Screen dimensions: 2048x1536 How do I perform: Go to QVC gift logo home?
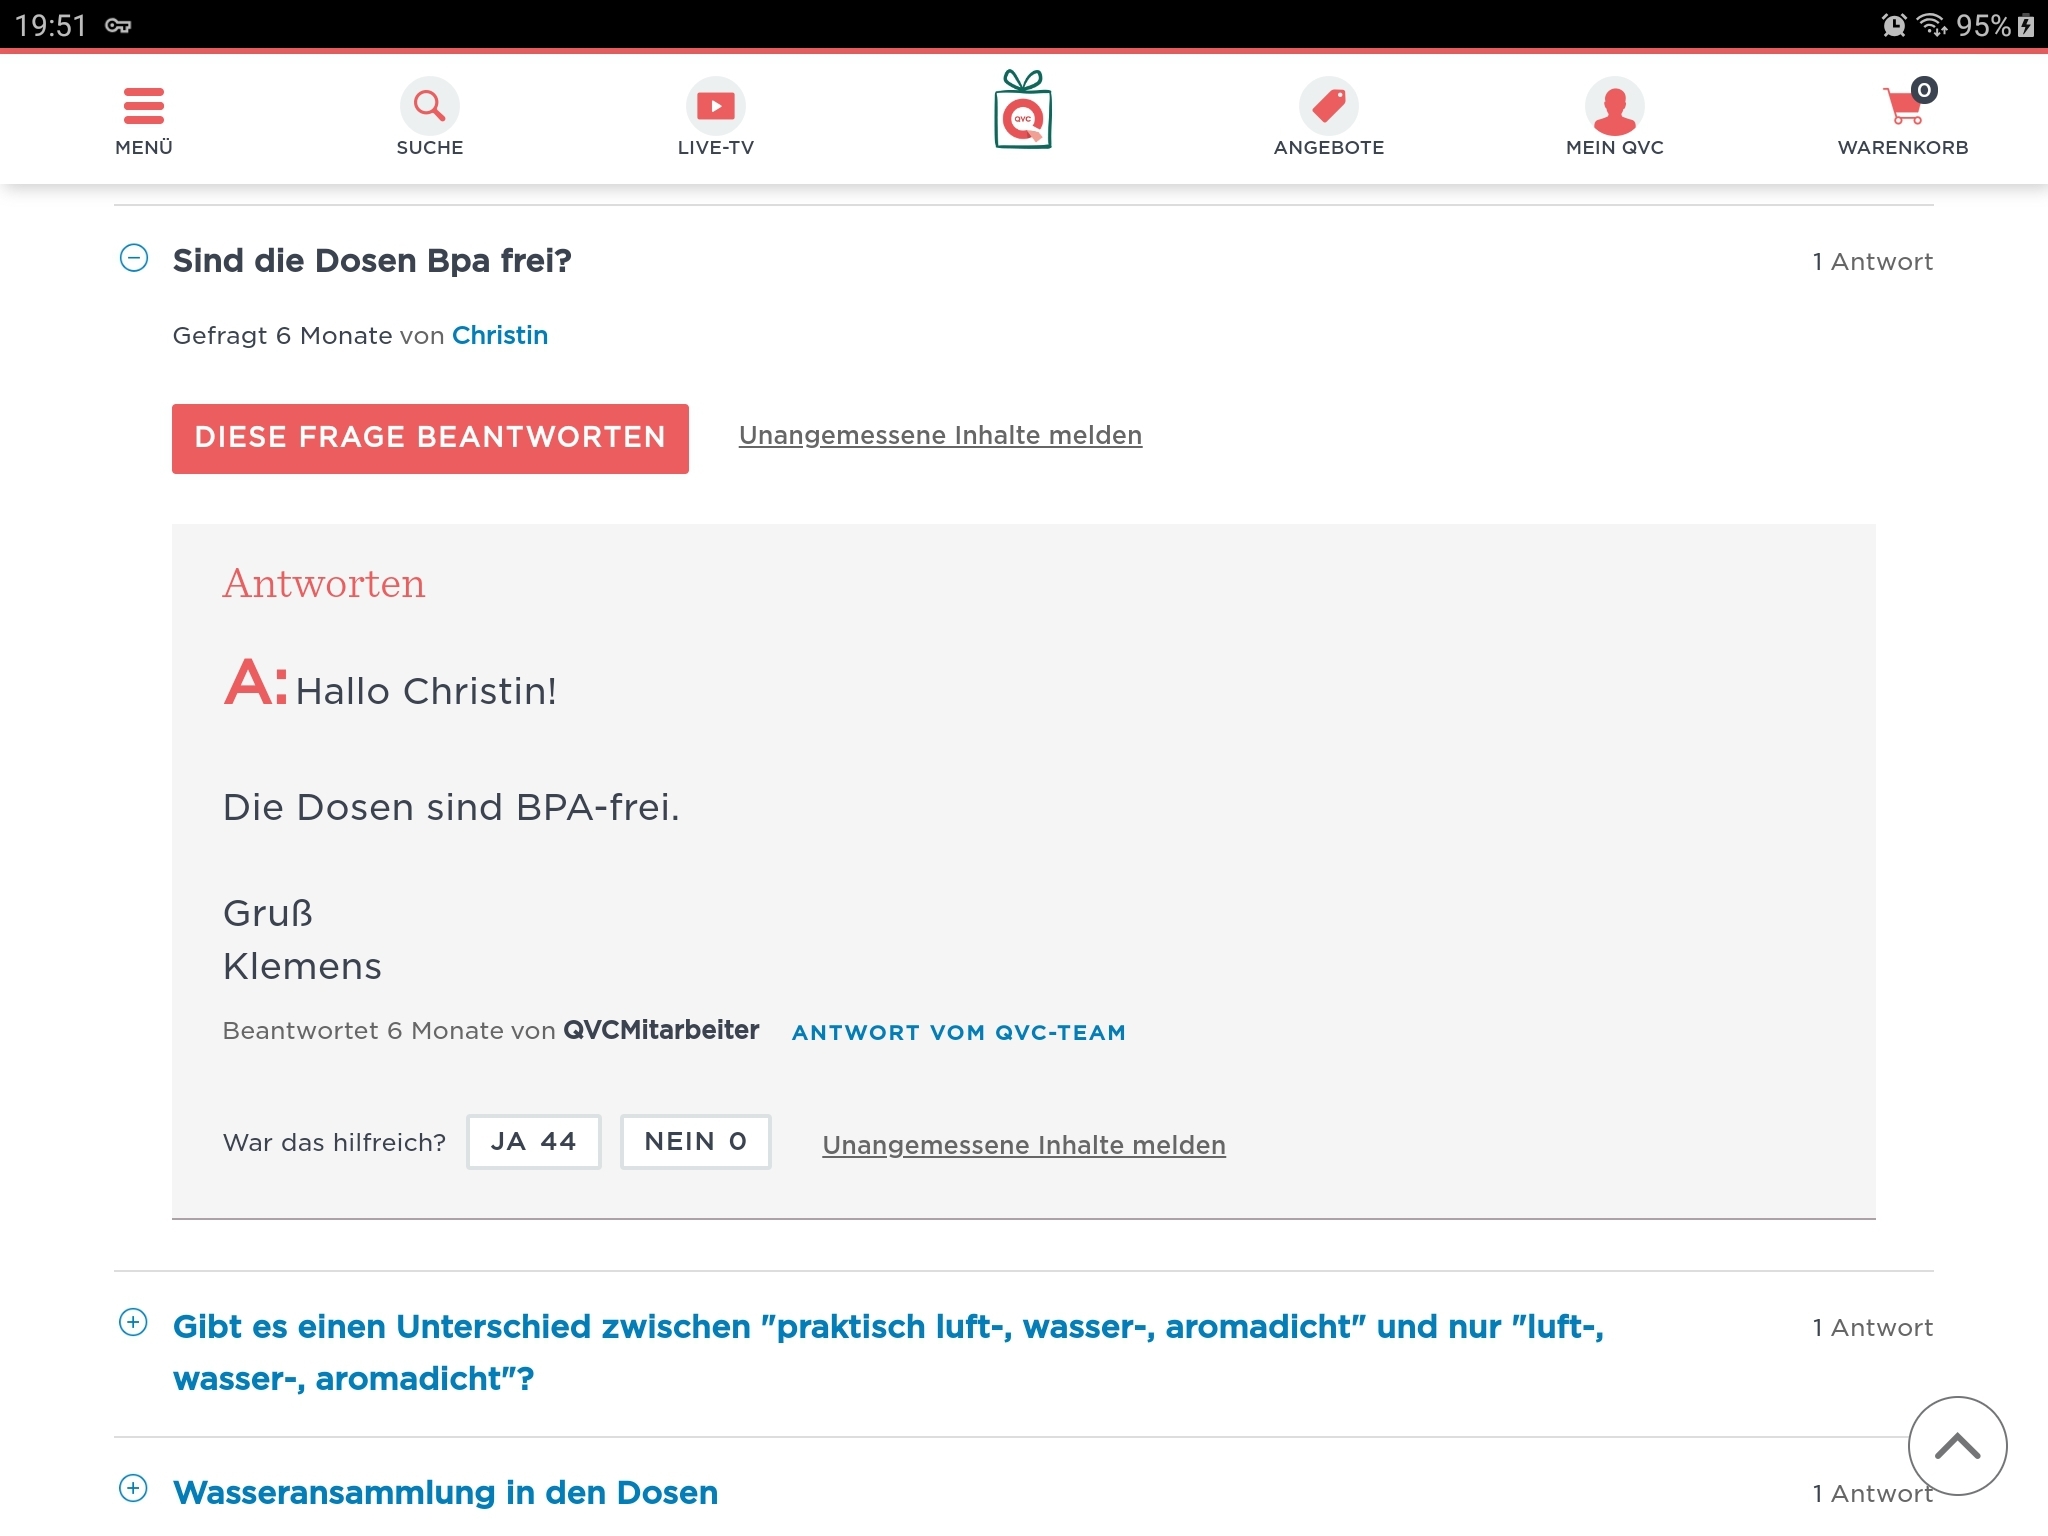1022,111
